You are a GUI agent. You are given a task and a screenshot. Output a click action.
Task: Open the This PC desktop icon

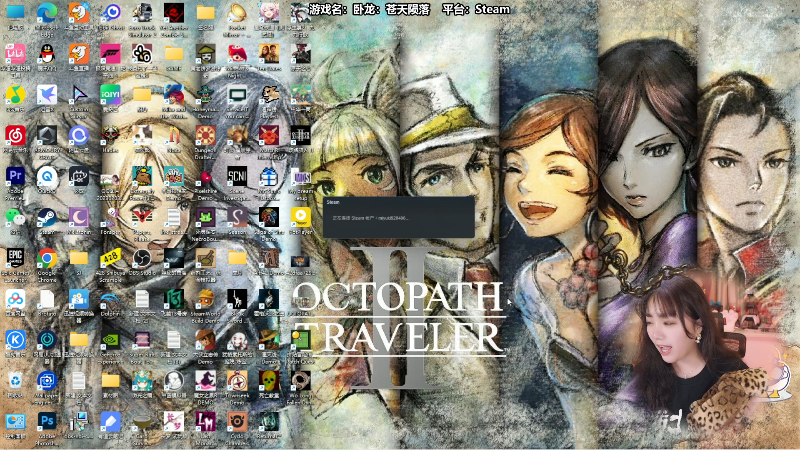[x=15, y=13]
